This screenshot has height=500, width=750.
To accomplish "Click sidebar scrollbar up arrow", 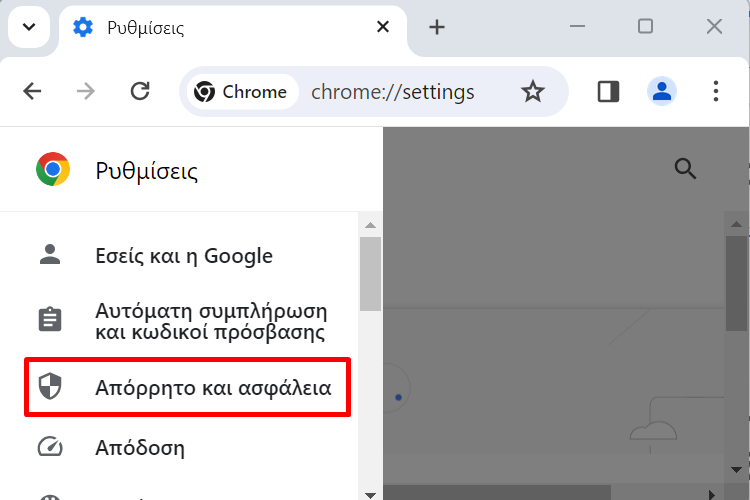I will 370,225.
